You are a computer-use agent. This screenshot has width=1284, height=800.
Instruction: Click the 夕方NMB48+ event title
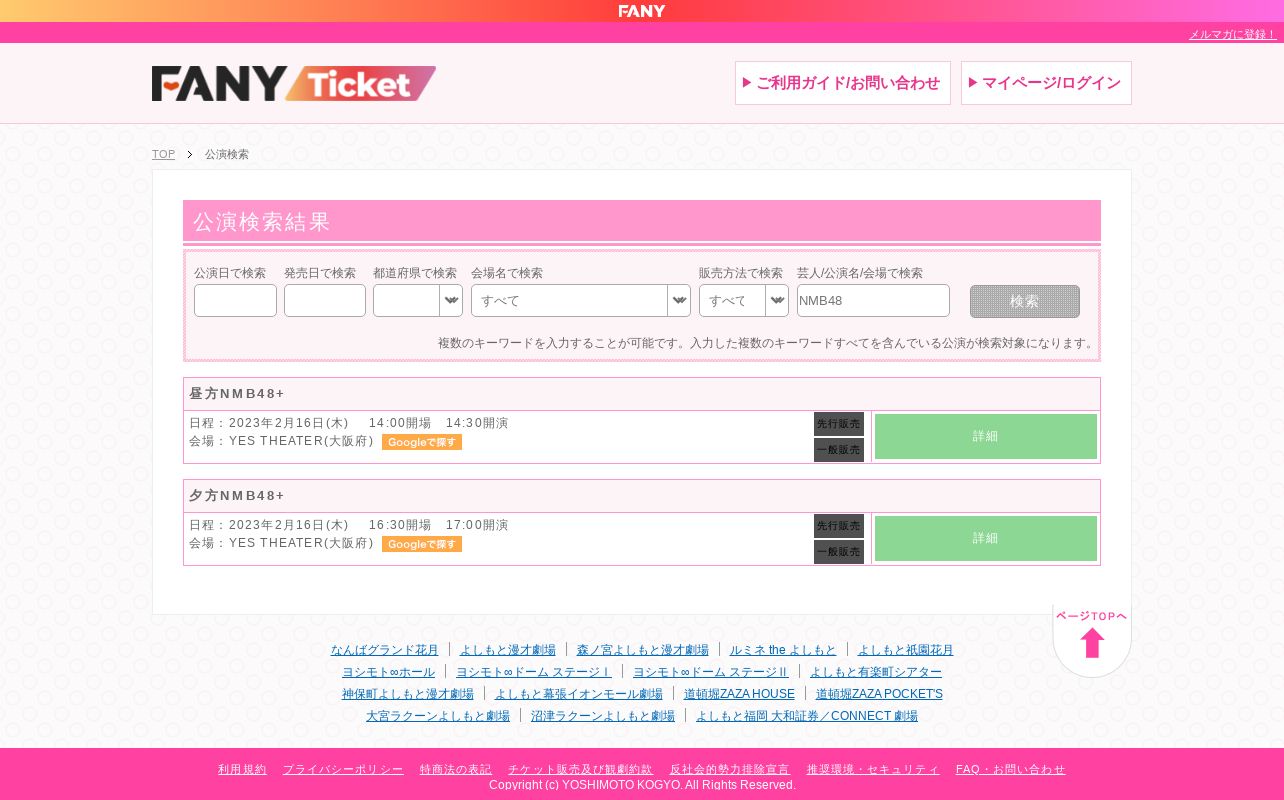[237, 496]
